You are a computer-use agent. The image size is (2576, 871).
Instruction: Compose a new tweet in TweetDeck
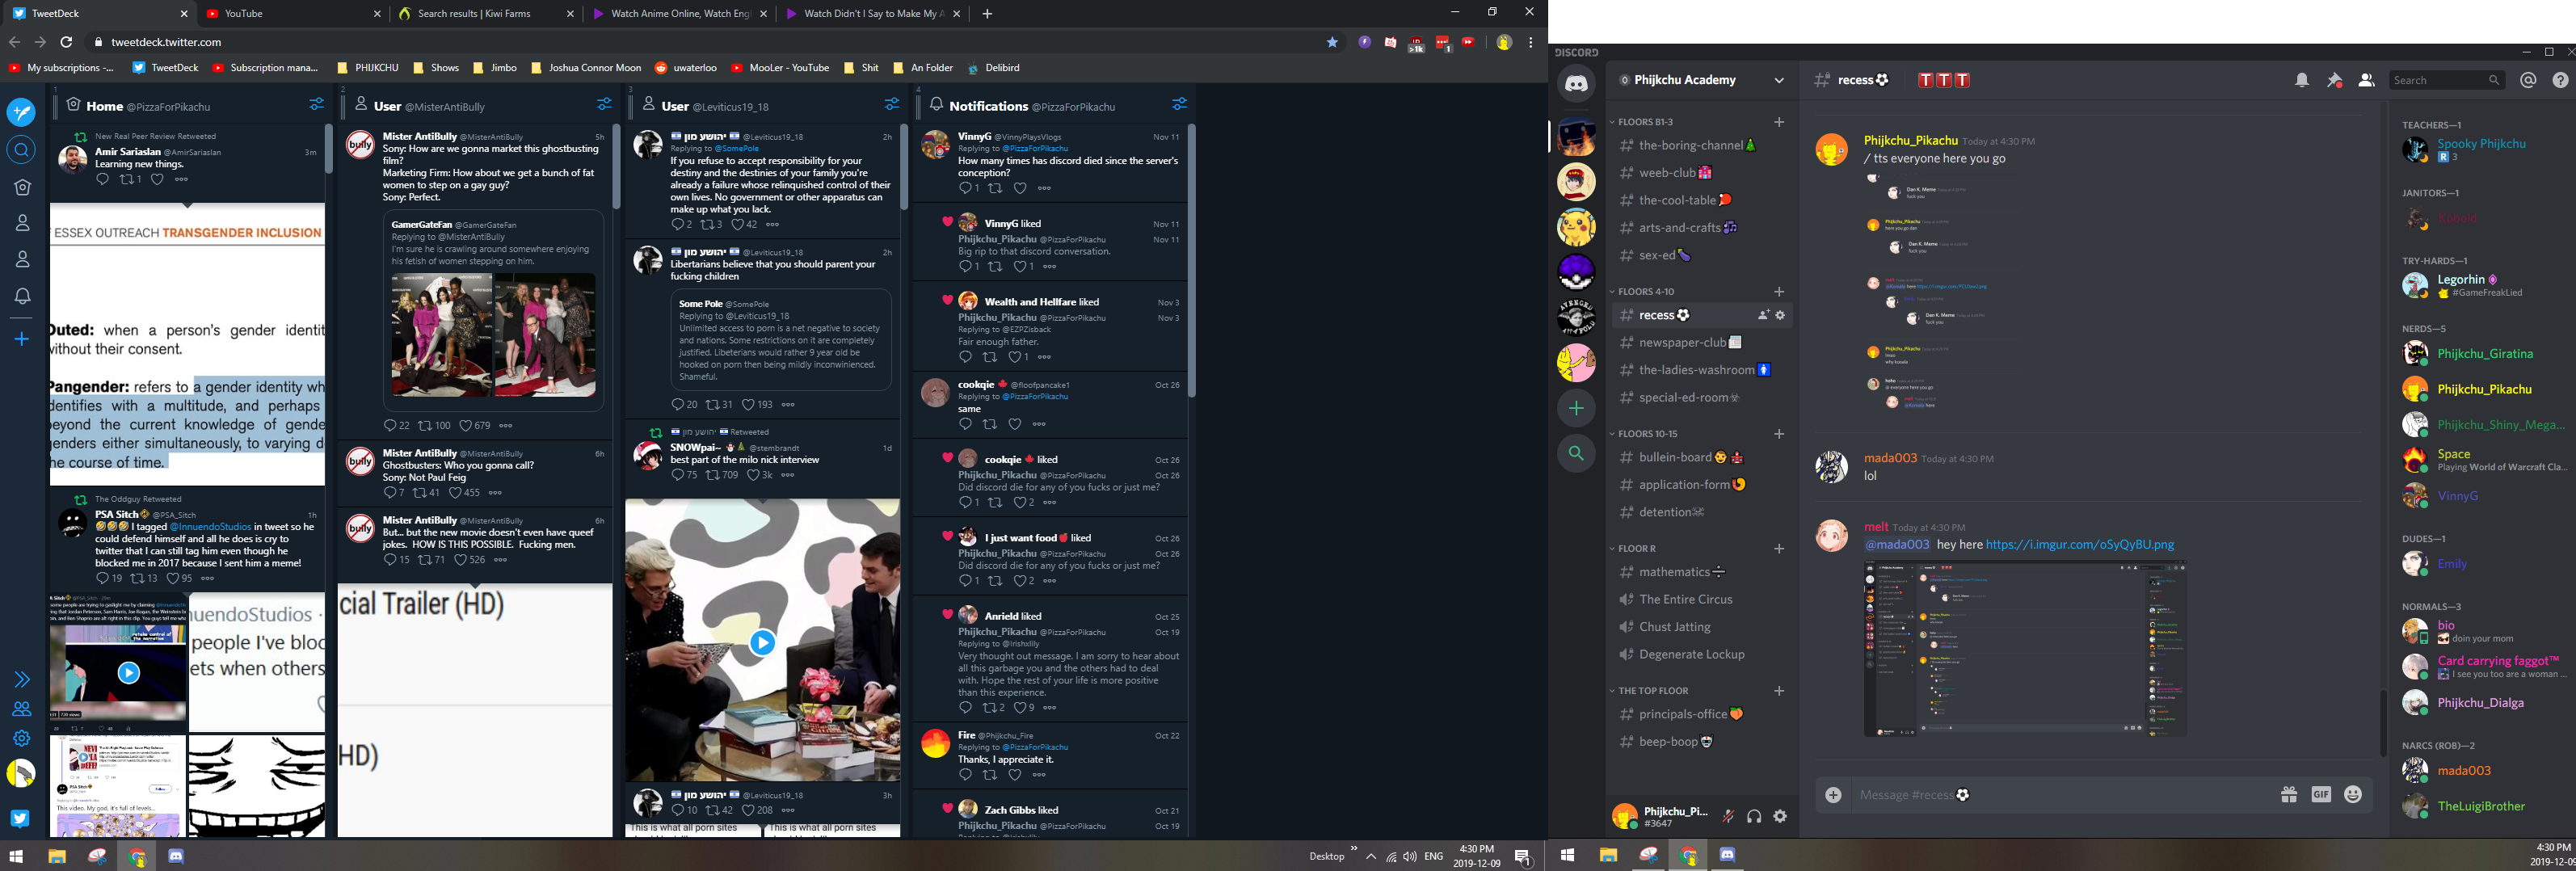coord(21,112)
